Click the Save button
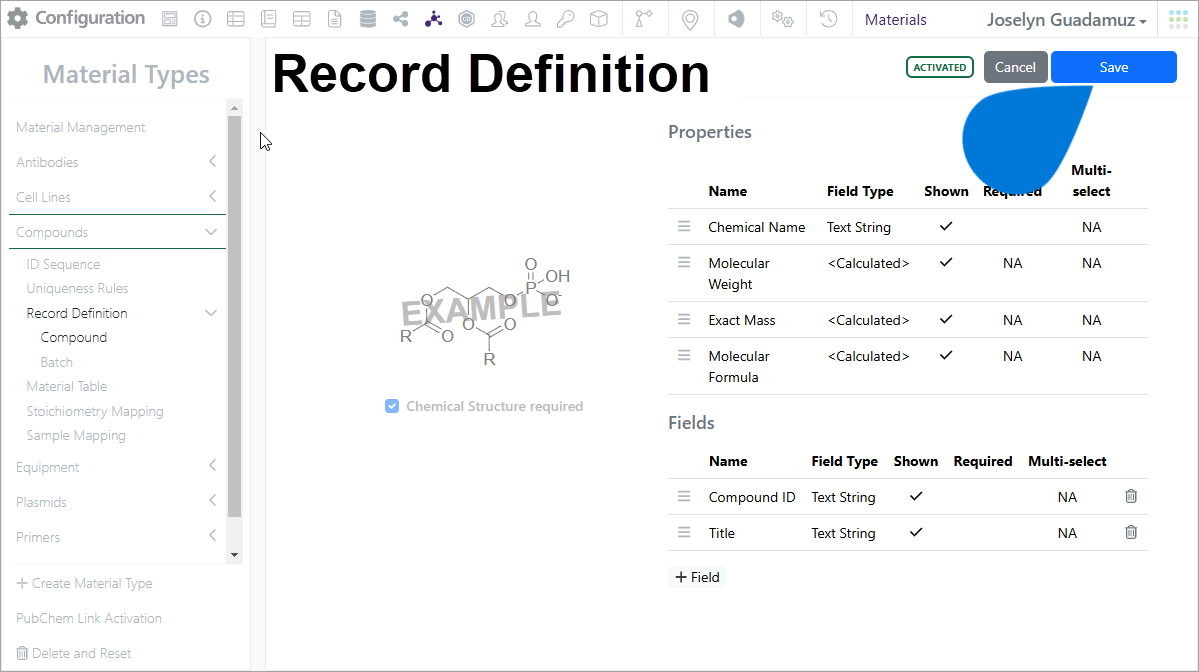 coord(1113,67)
